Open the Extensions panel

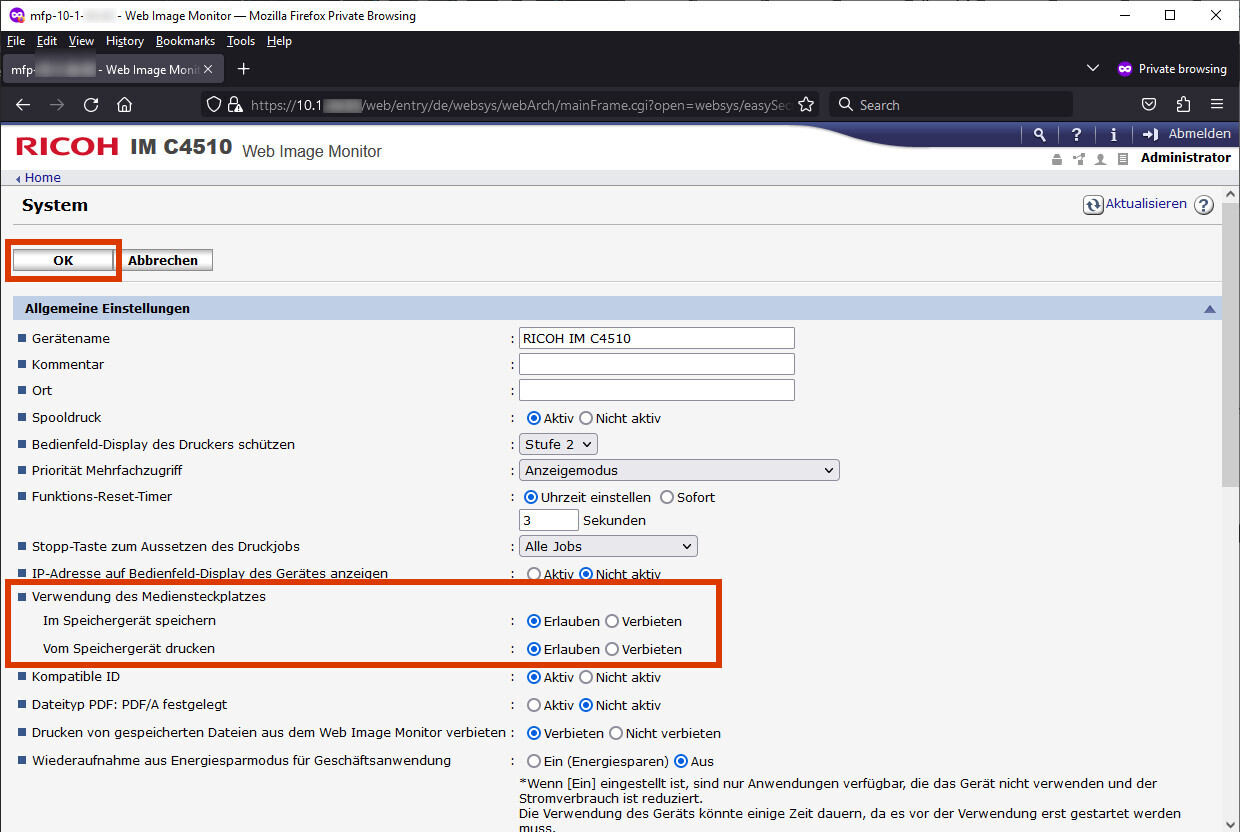click(x=1183, y=105)
